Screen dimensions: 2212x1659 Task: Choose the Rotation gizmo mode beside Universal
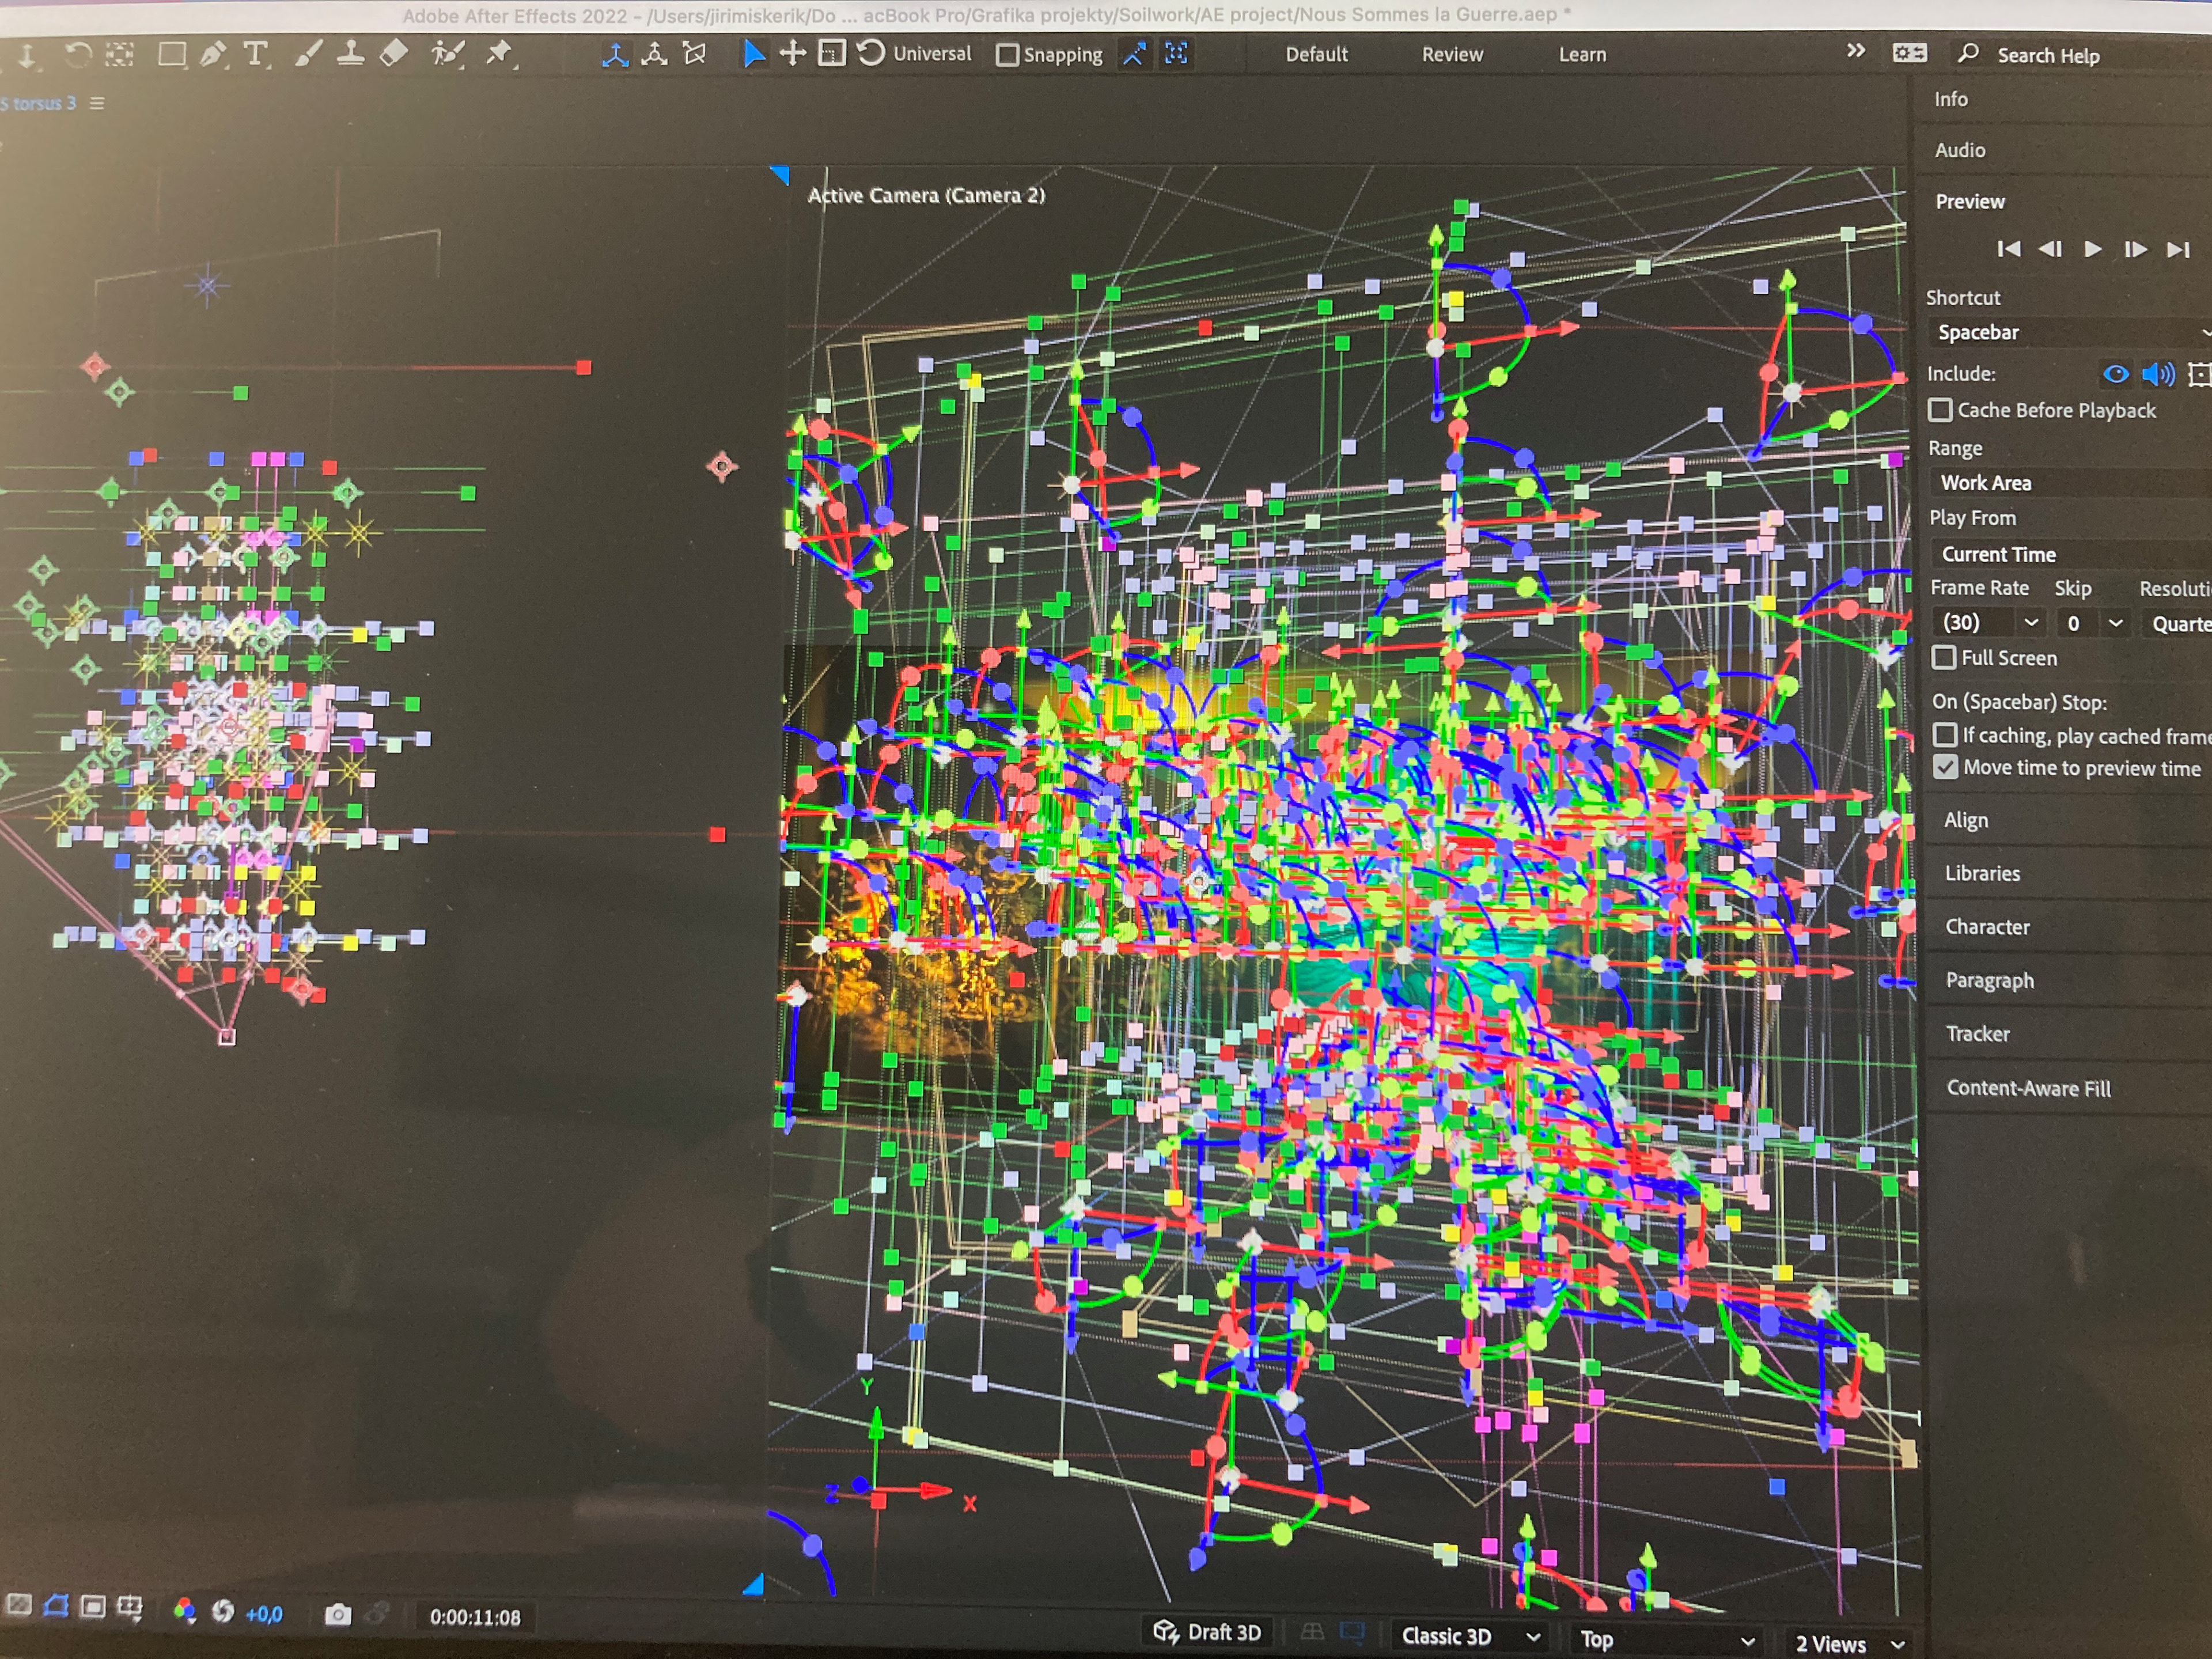pyautogui.click(x=871, y=53)
